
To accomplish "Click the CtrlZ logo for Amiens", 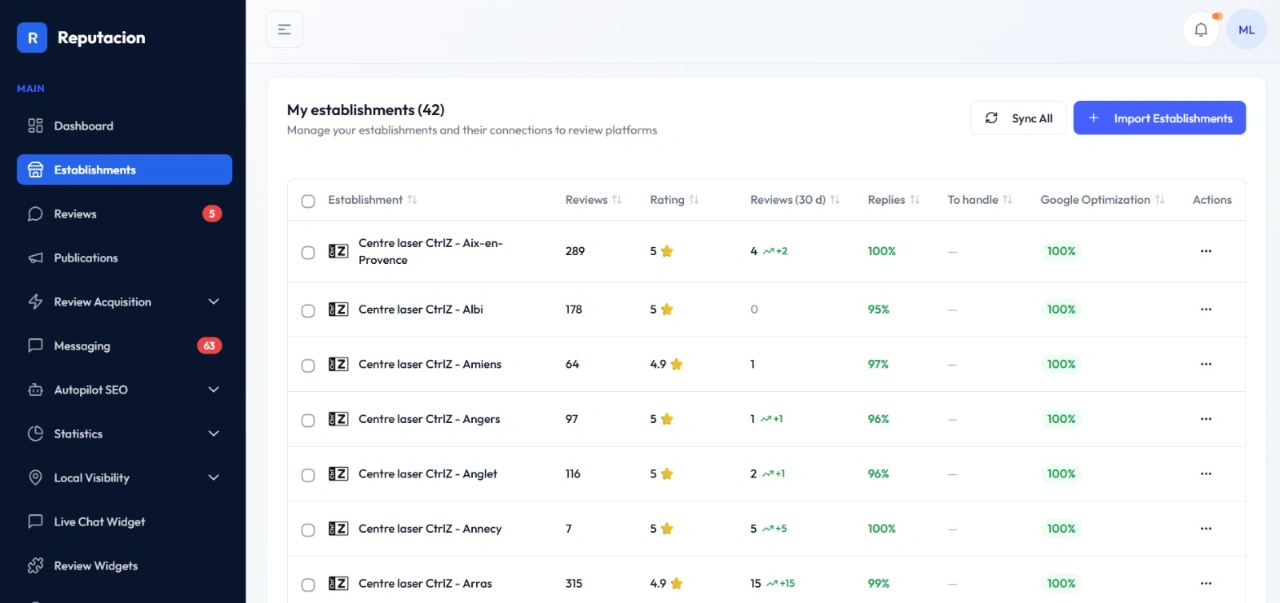I will click(338, 365).
